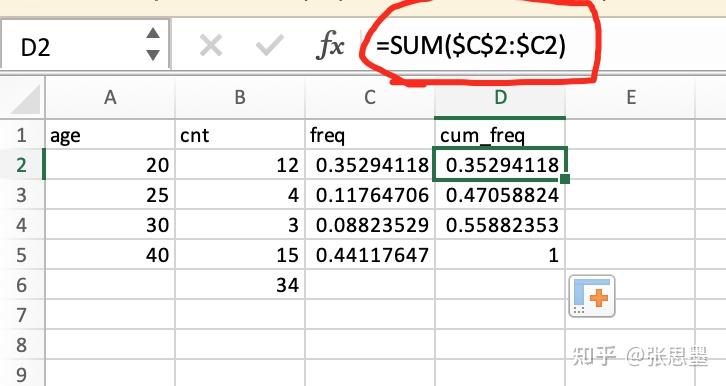Image resolution: width=726 pixels, height=386 pixels.
Task: Select the freq cell 0.44117647
Action: tap(370, 255)
